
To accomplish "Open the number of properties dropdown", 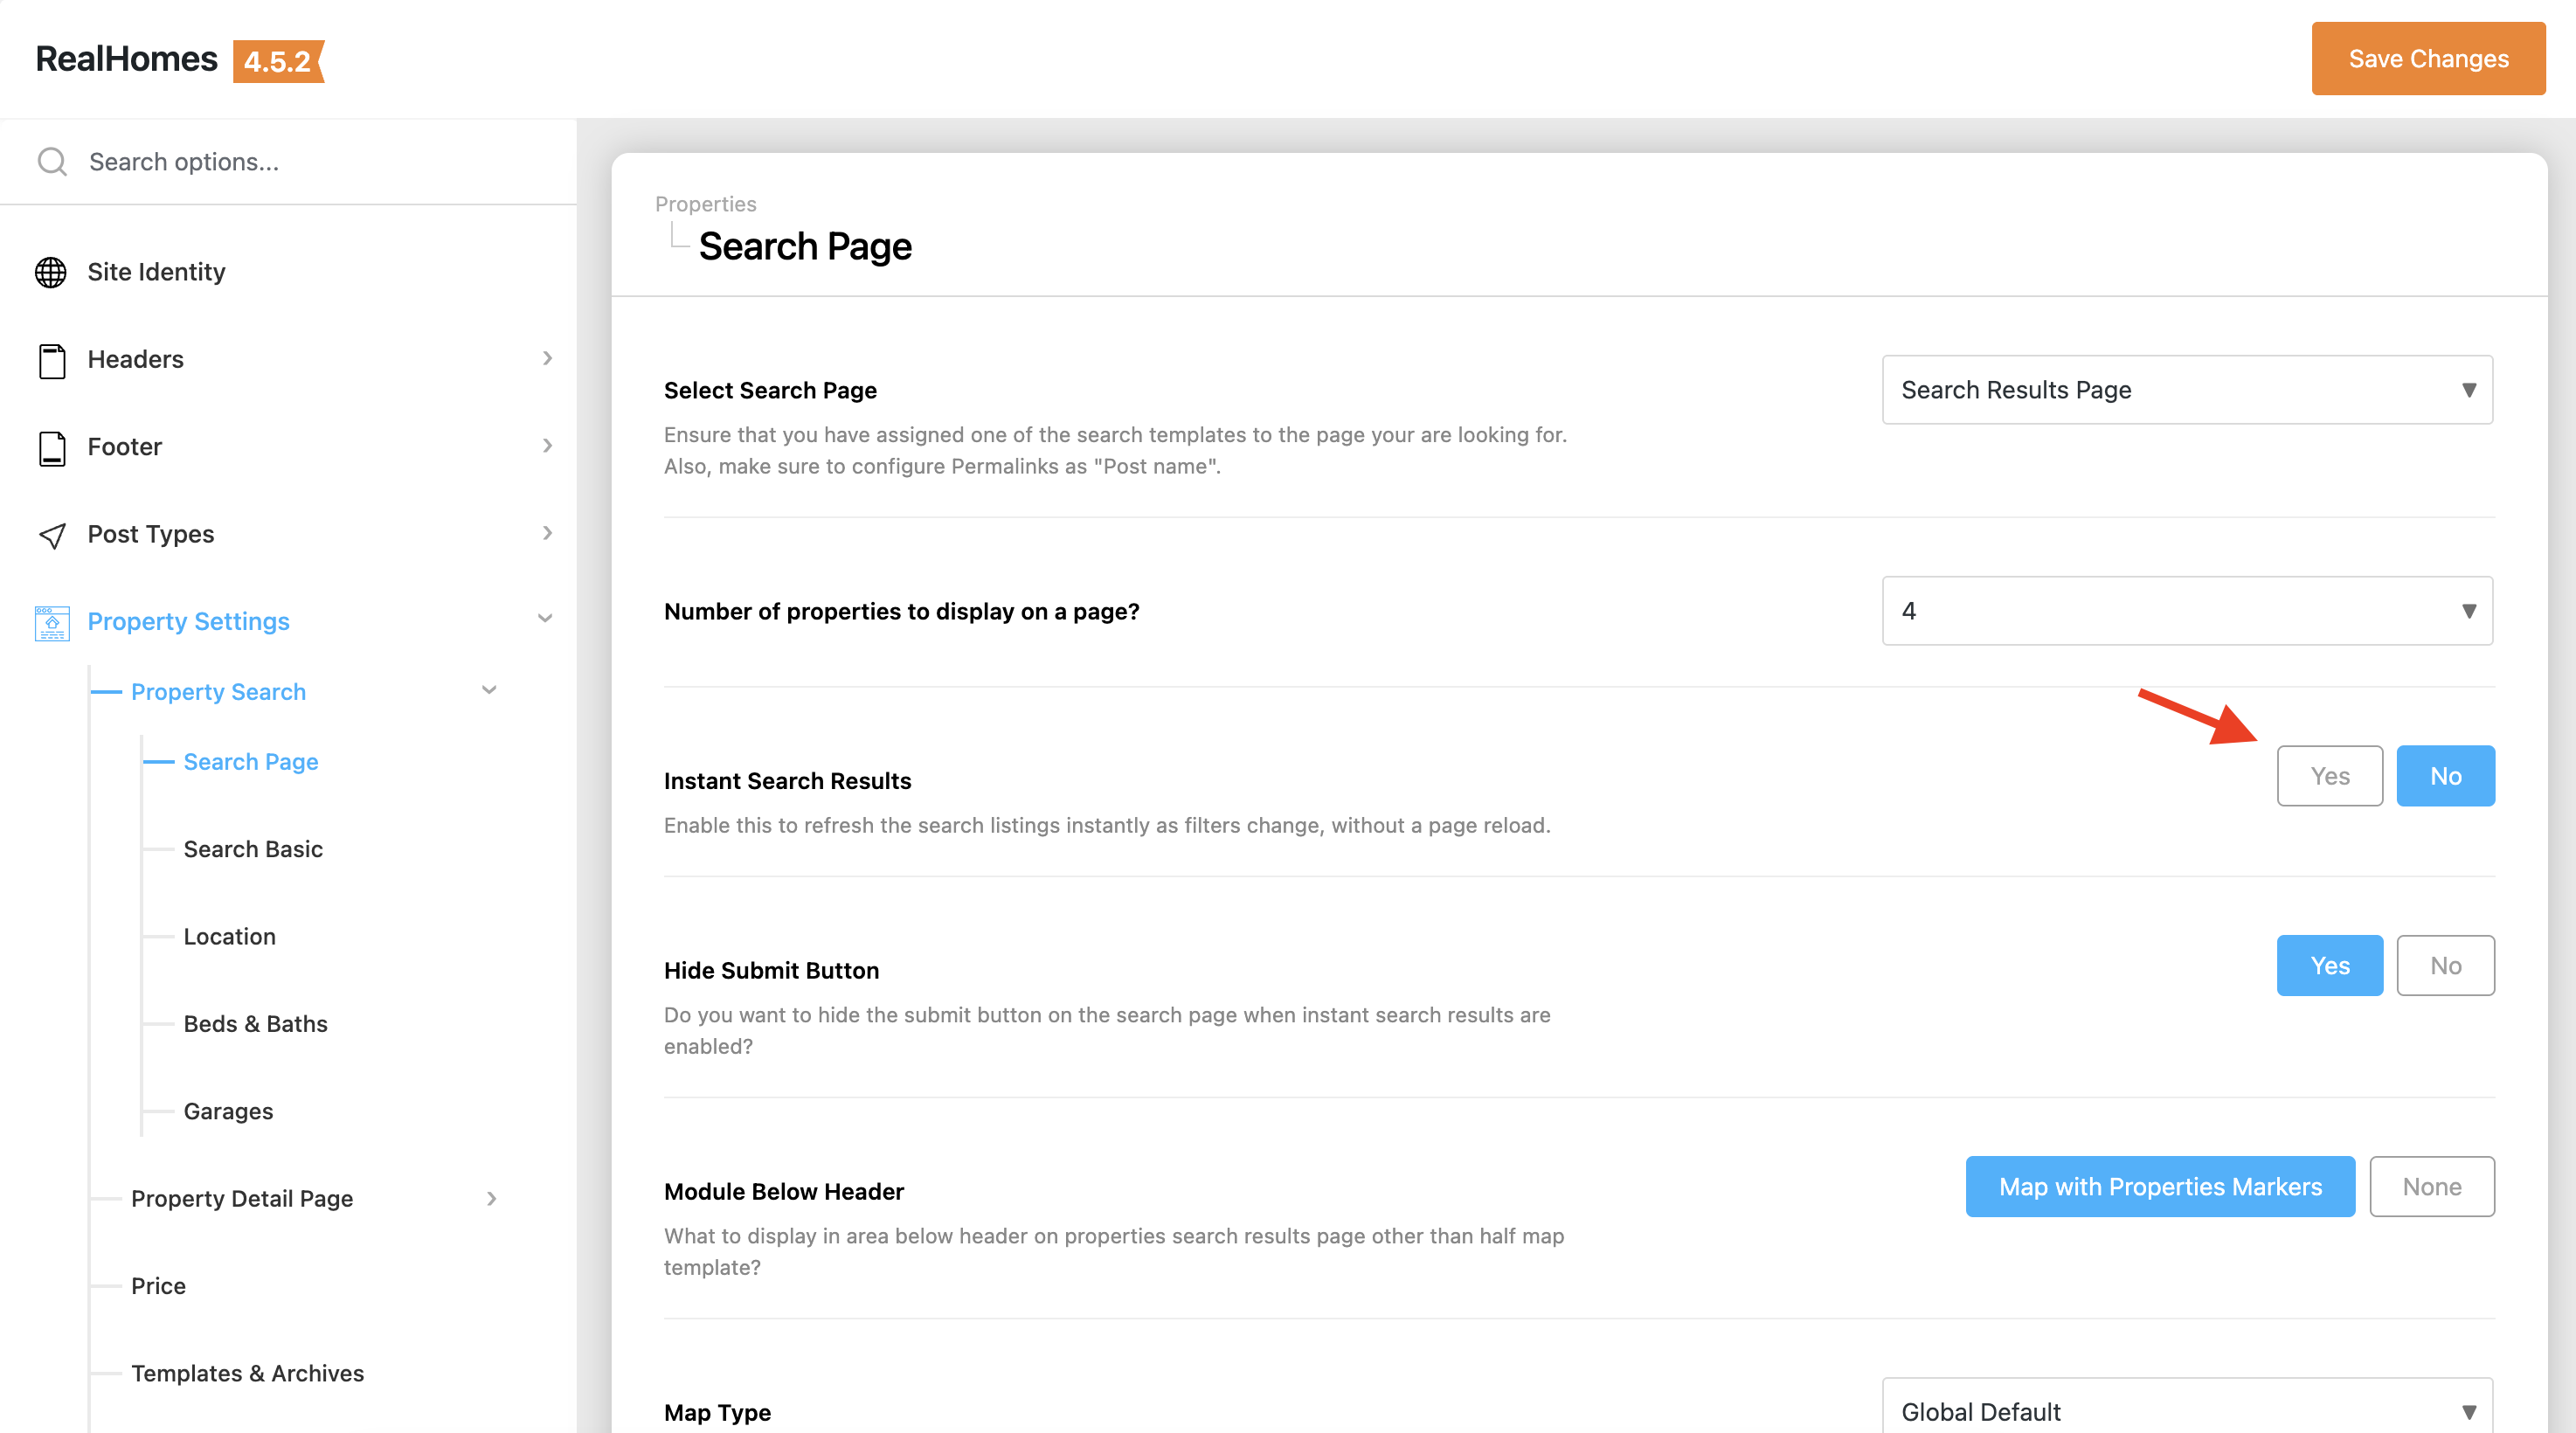I will click(2187, 610).
